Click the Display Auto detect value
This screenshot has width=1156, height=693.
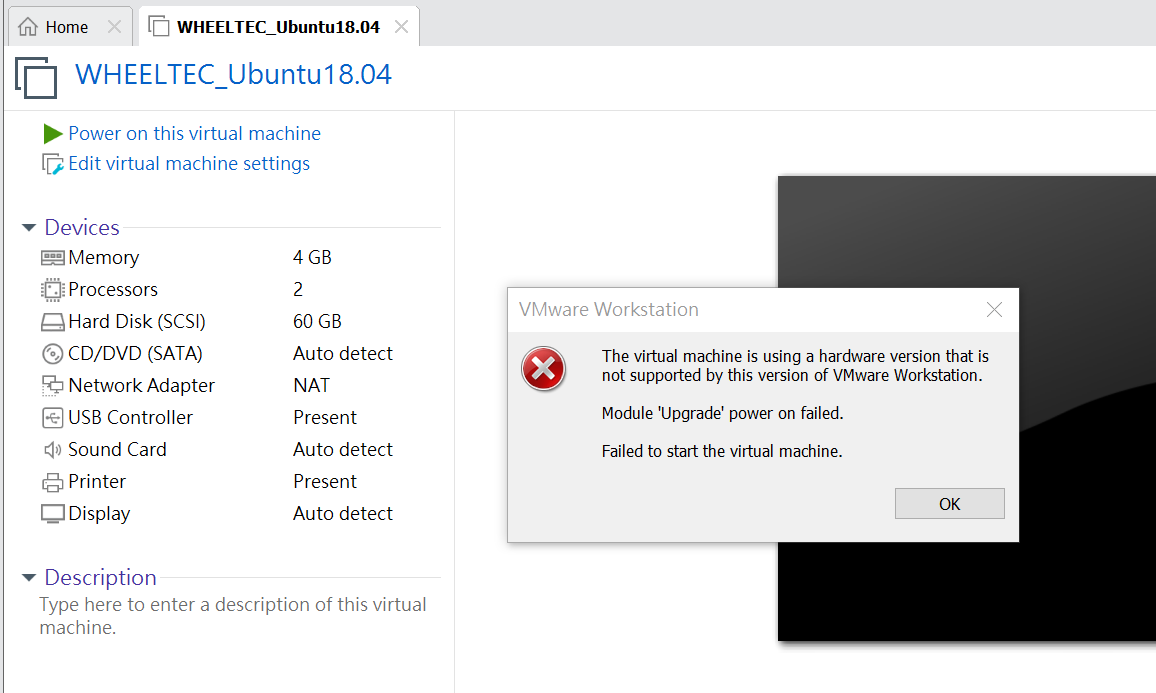[343, 514]
